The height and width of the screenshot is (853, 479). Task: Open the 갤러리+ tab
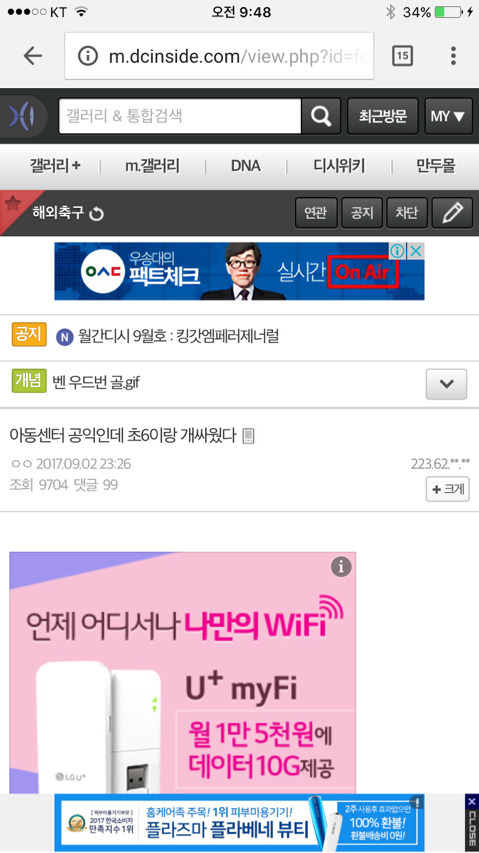click(55, 166)
